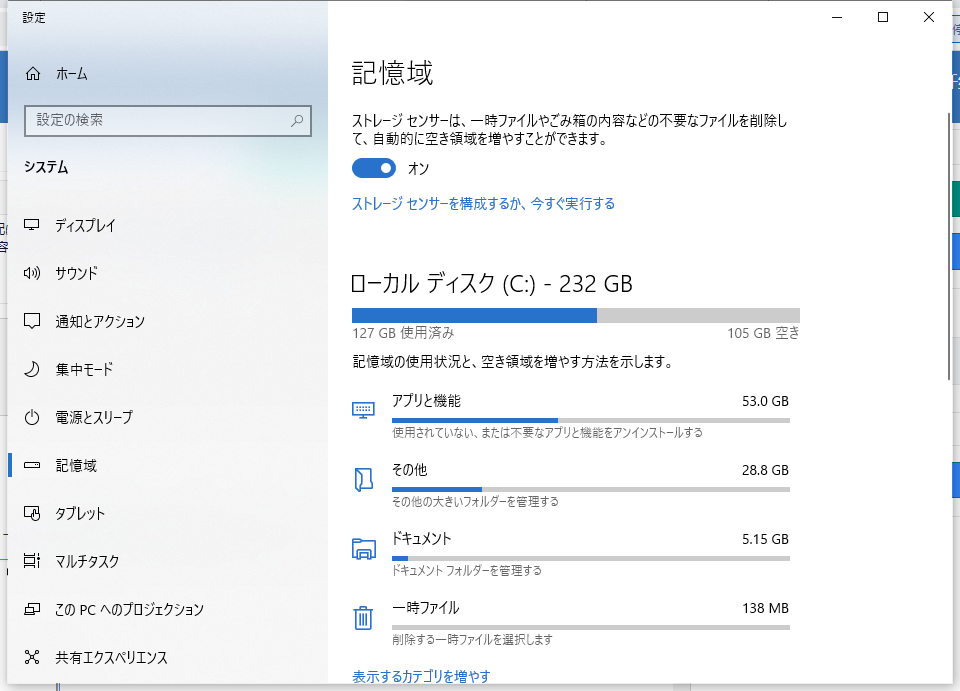960x691 pixels.
Task: Click the アプリと機能 storage category icon
Action: click(x=364, y=409)
